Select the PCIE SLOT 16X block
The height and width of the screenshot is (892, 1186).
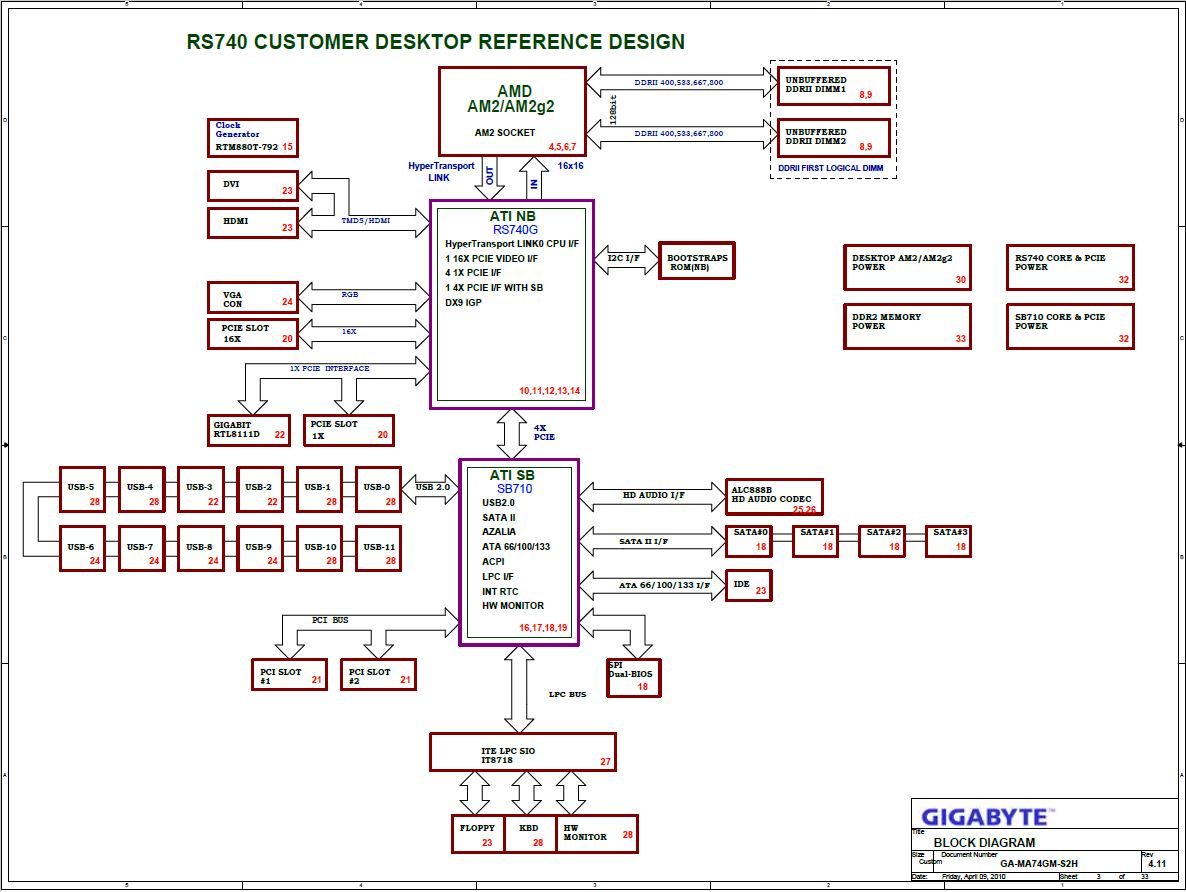[x=253, y=334]
